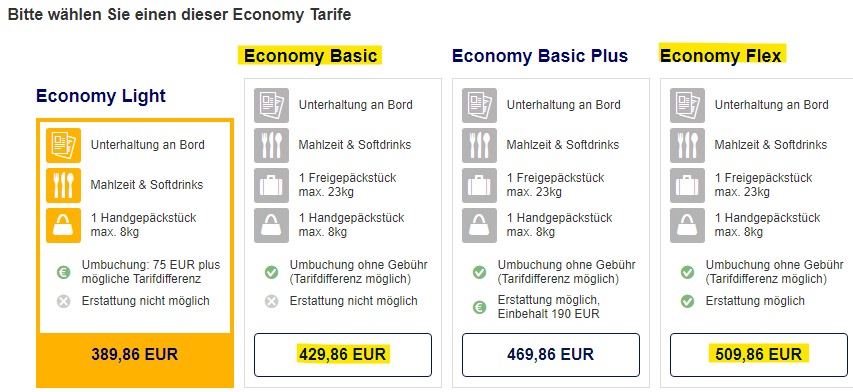Screen dimensions: 853x392
Task: Click the orange hand baggage icon
Action: pos(63,226)
